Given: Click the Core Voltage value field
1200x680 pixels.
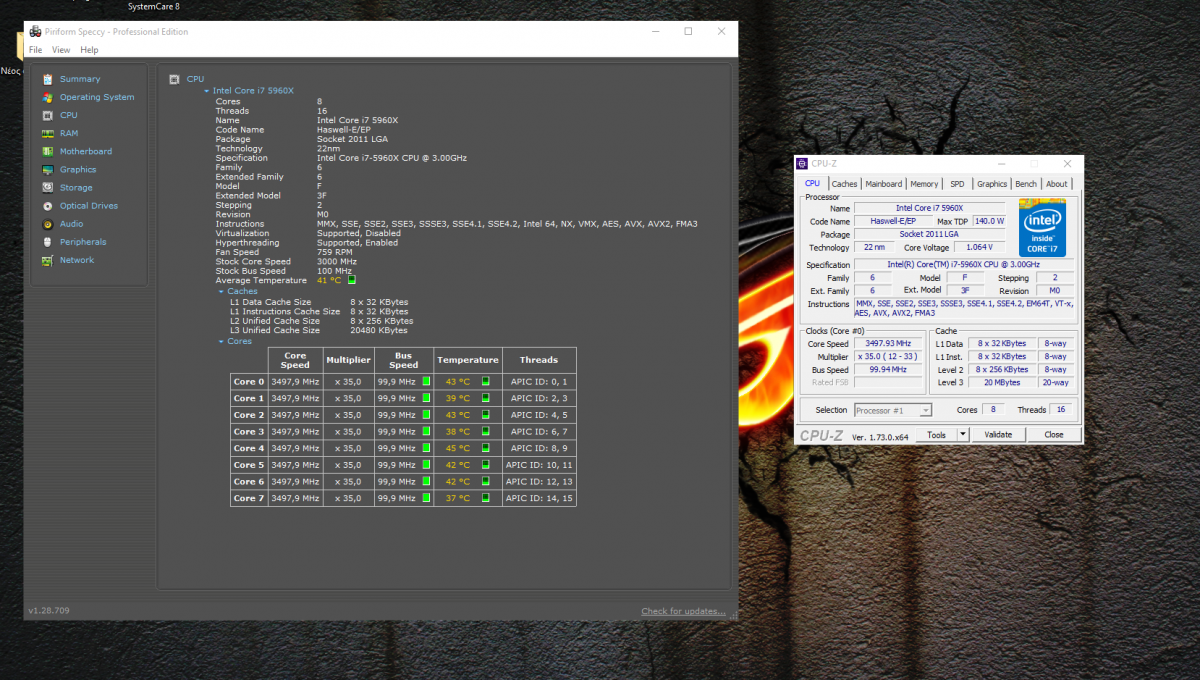Looking at the screenshot, I should 980,247.
